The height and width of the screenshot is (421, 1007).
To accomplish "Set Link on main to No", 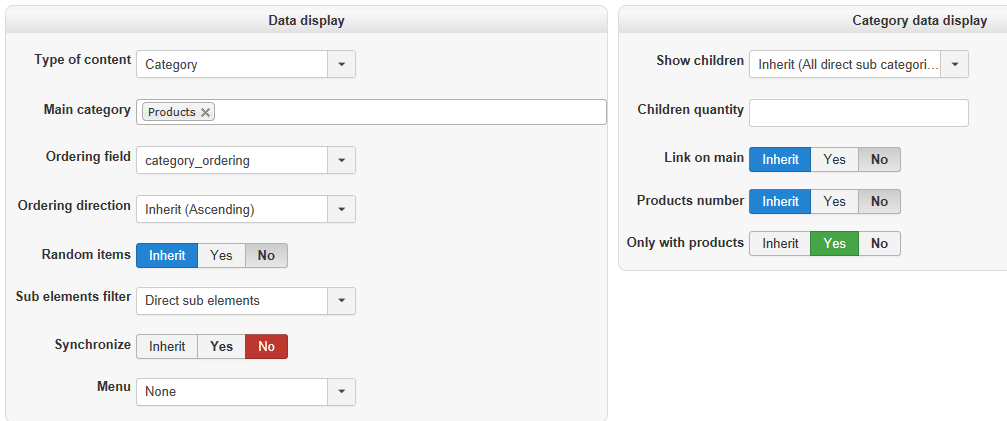I will (x=879, y=159).
